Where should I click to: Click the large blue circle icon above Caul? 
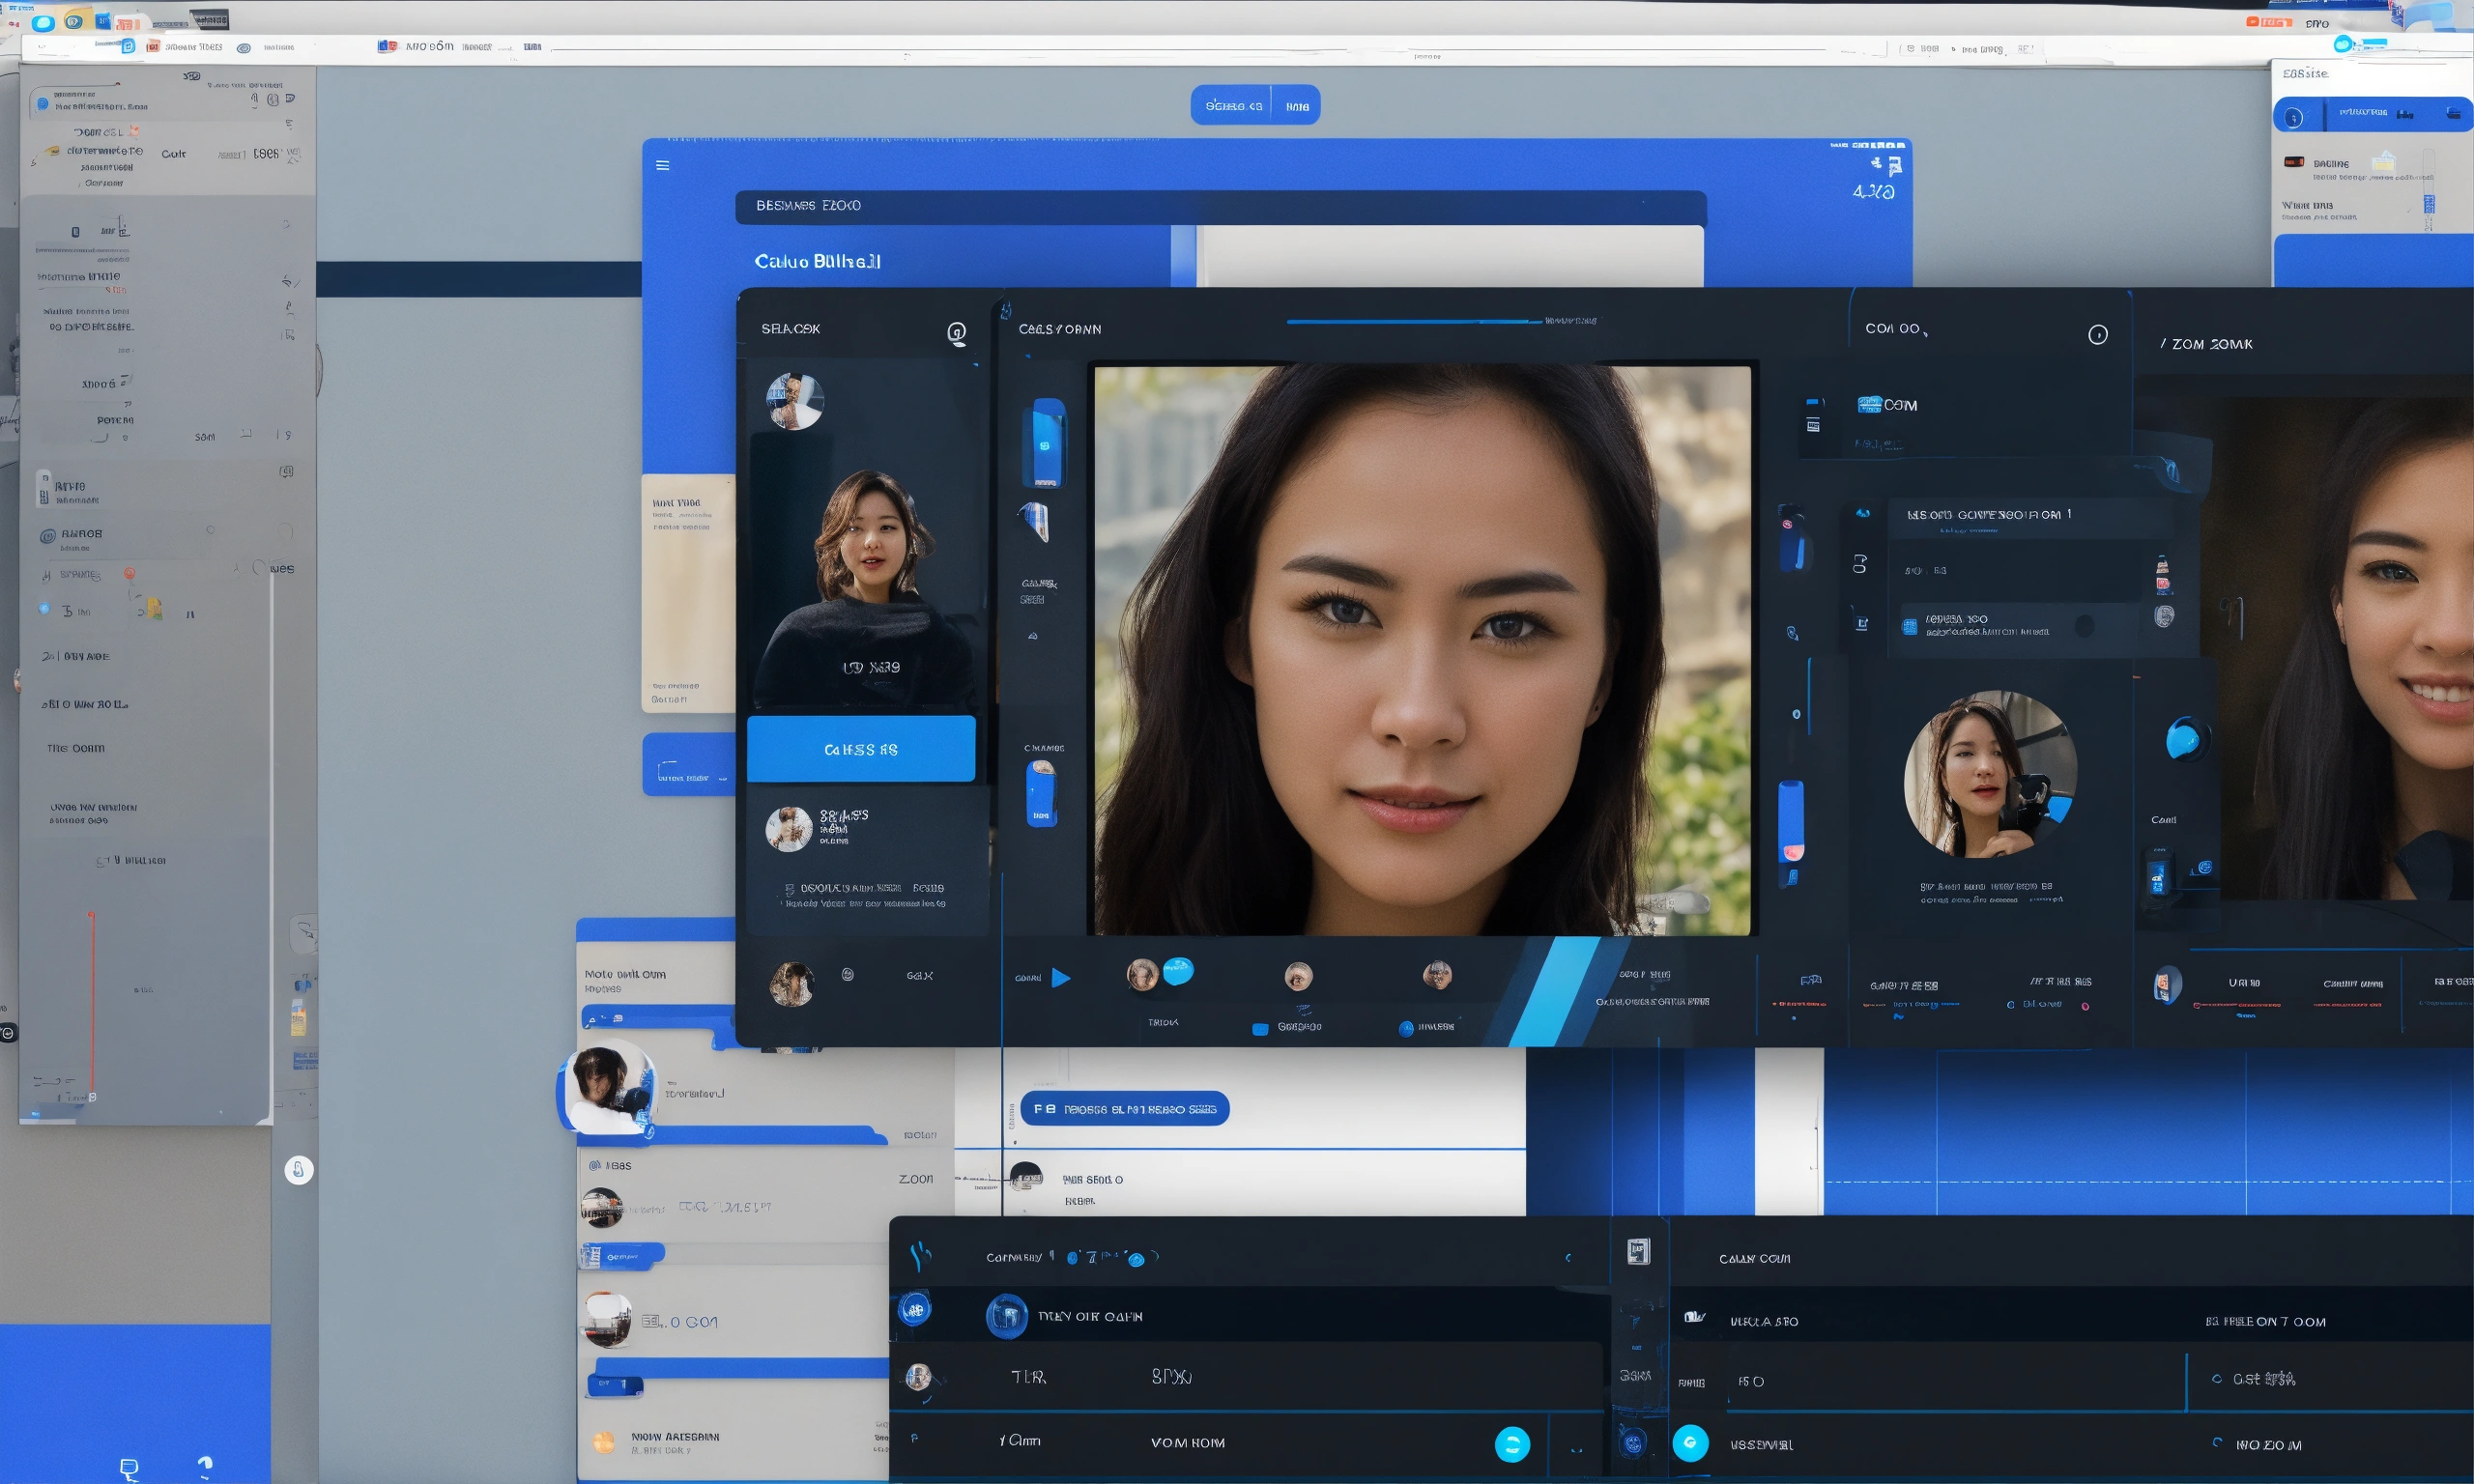click(2187, 740)
